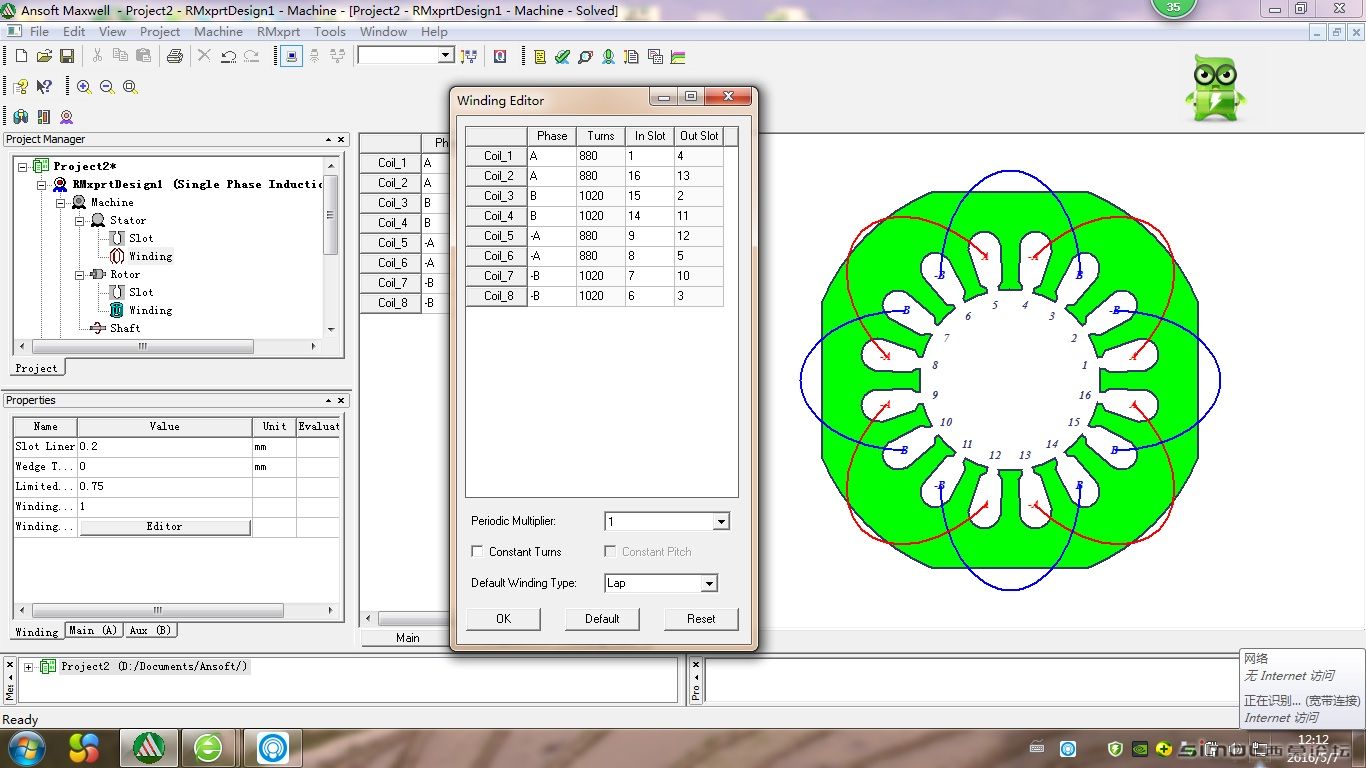This screenshot has height=768, width=1366.
Task: Close the Project Manager panel
Action: click(x=341, y=140)
